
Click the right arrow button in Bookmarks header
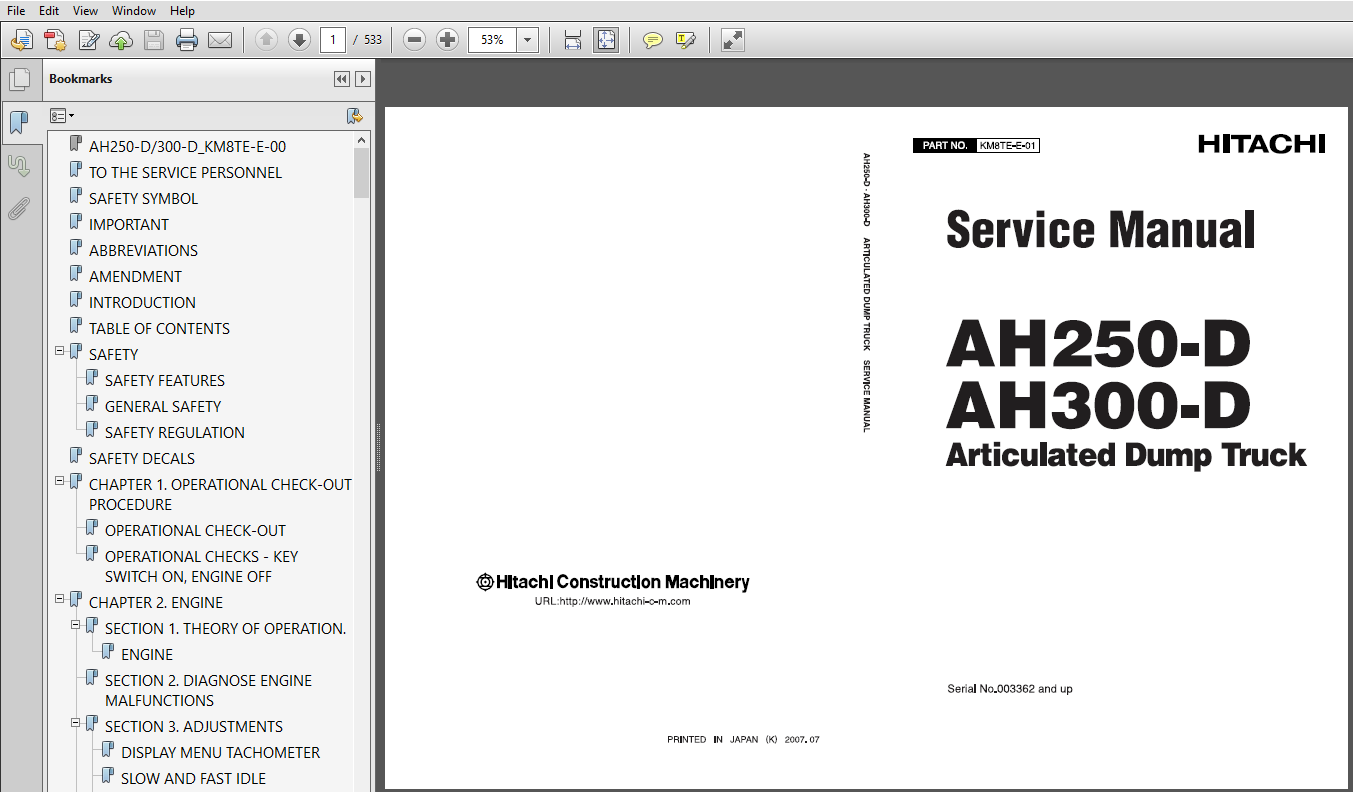pyautogui.click(x=363, y=79)
